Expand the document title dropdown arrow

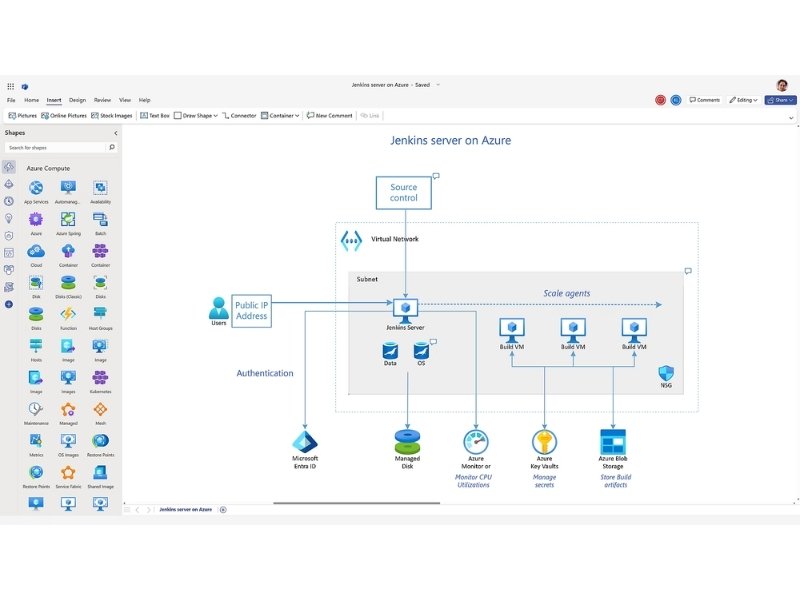(x=438, y=85)
